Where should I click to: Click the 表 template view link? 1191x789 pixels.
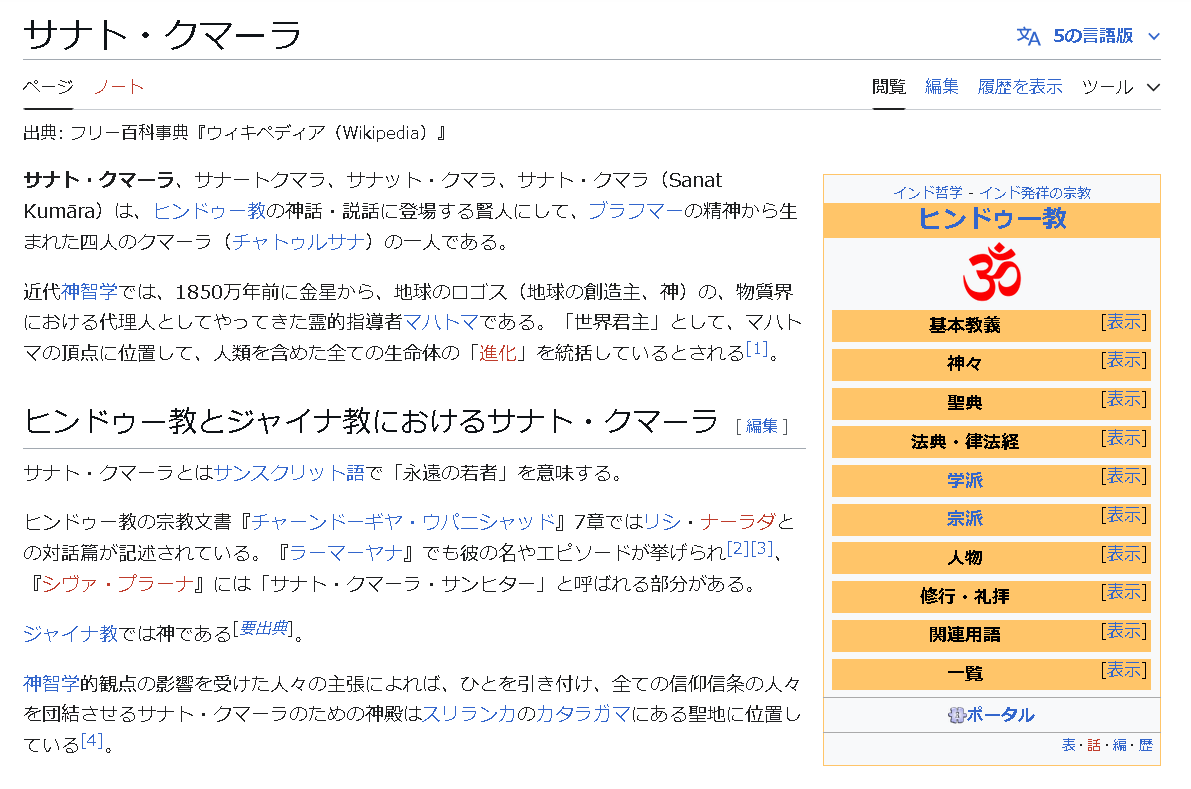1069,745
